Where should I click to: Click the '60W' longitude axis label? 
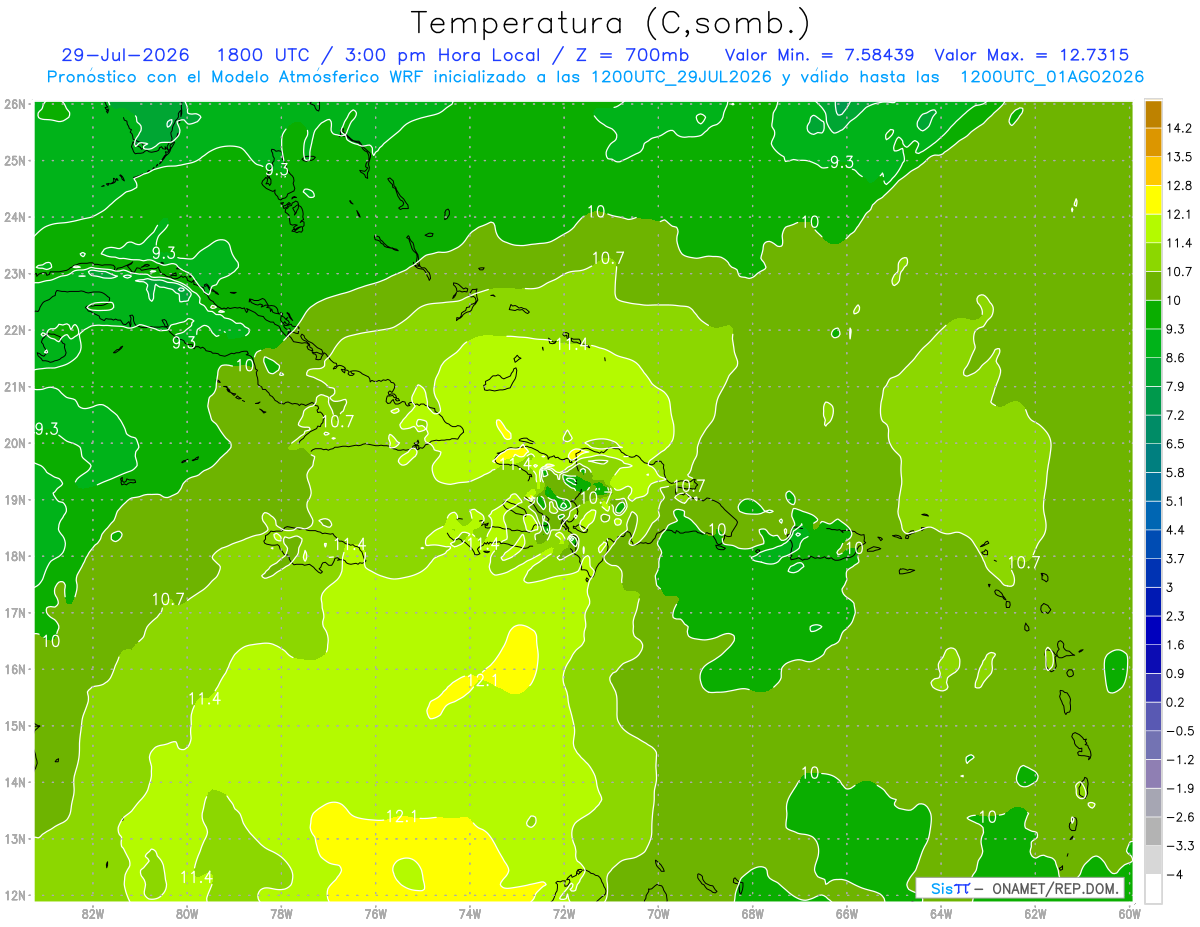(x=1128, y=913)
